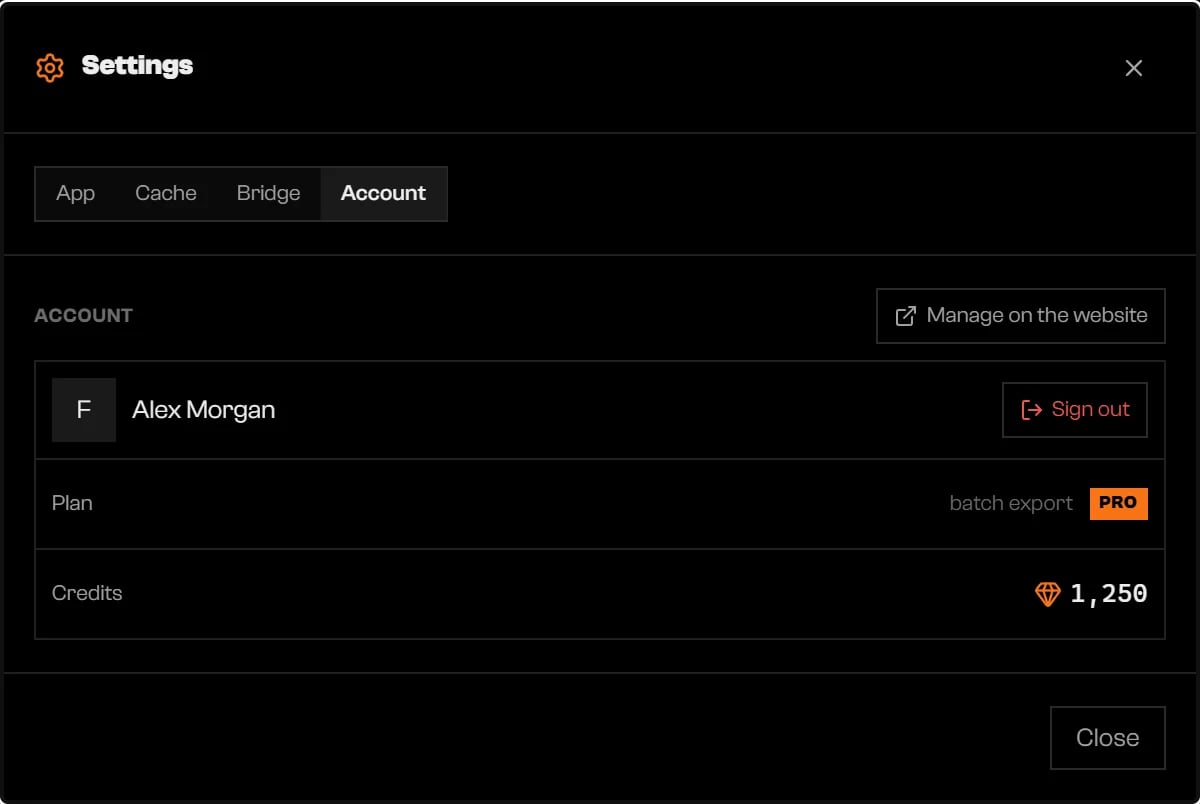This screenshot has height=804, width=1200.
Task: Switch to the App tab
Action: (x=76, y=193)
